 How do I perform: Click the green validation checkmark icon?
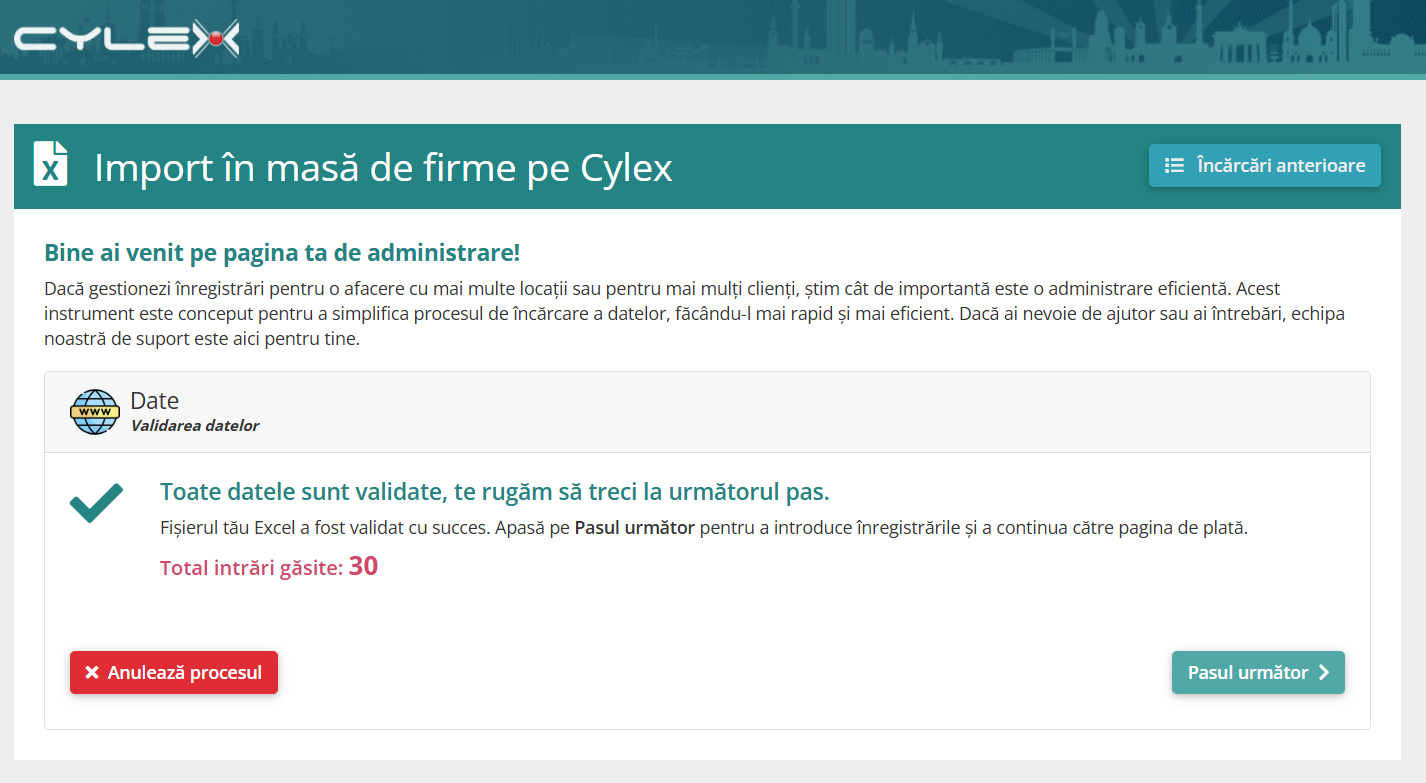tap(97, 502)
